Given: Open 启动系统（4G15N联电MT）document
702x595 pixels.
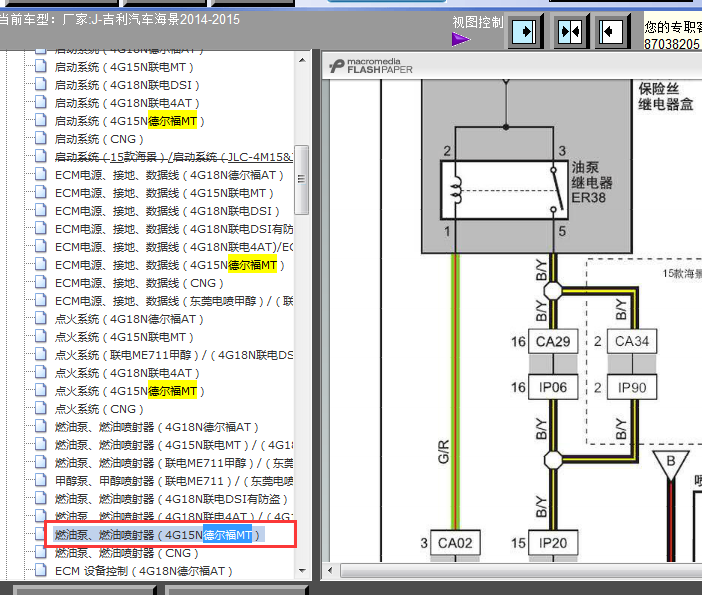Looking at the screenshot, I should 124,67.
